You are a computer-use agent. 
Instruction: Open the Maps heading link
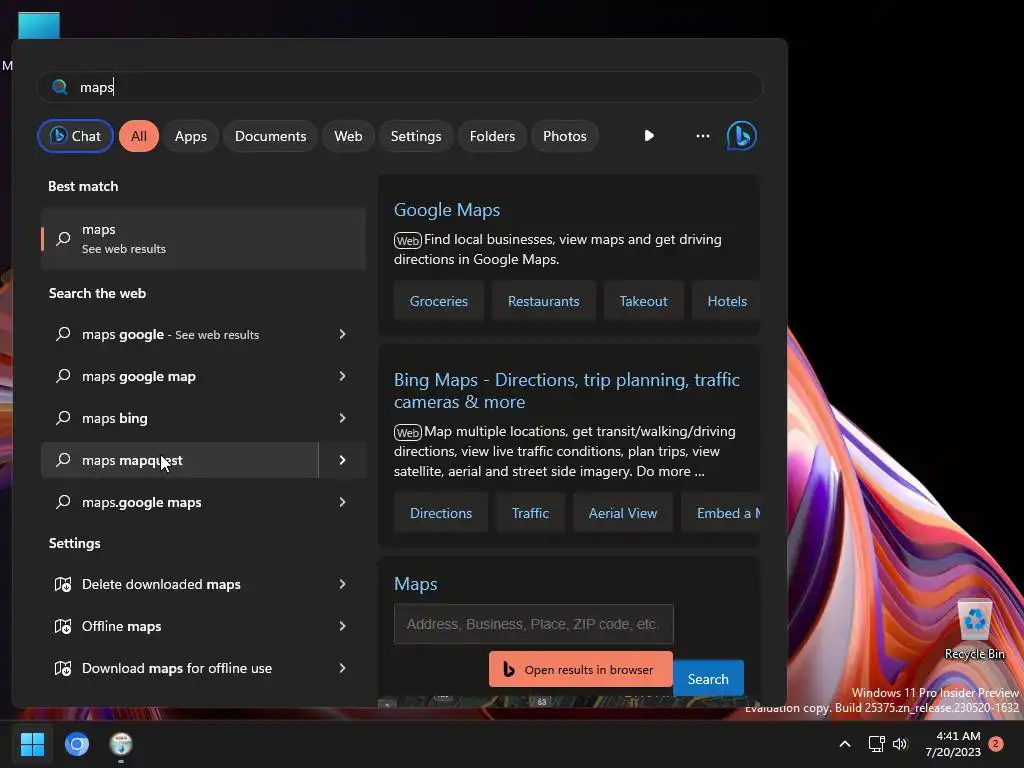pyautogui.click(x=415, y=584)
